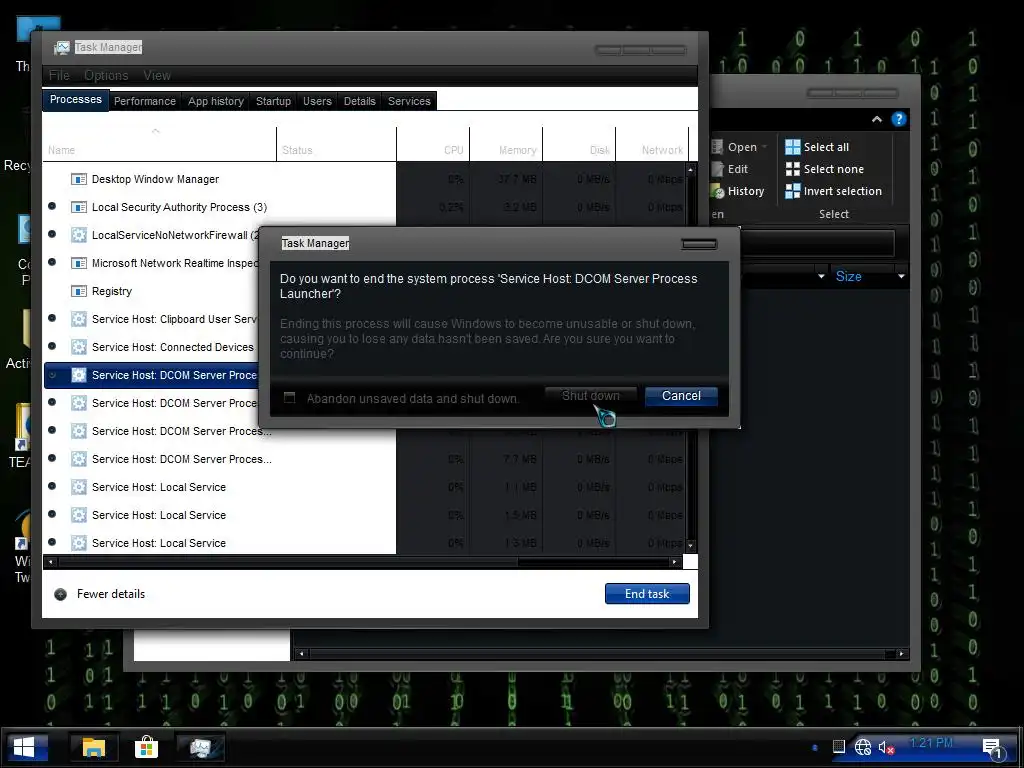Image resolution: width=1024 pixels, height=768 pixels.
Task: Sort processes by Memory column
Action: 506,144
